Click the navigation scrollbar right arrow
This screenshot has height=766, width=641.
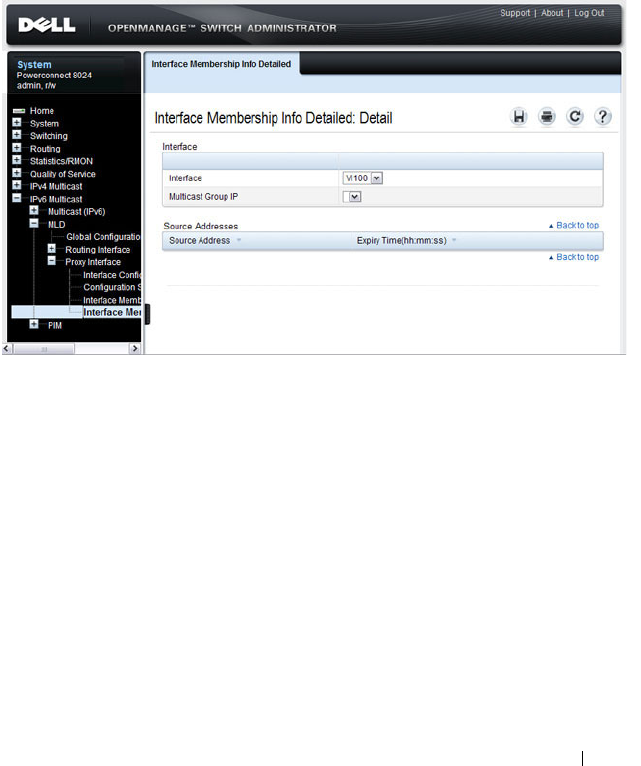pyautogui.click(x=134, y=348)
